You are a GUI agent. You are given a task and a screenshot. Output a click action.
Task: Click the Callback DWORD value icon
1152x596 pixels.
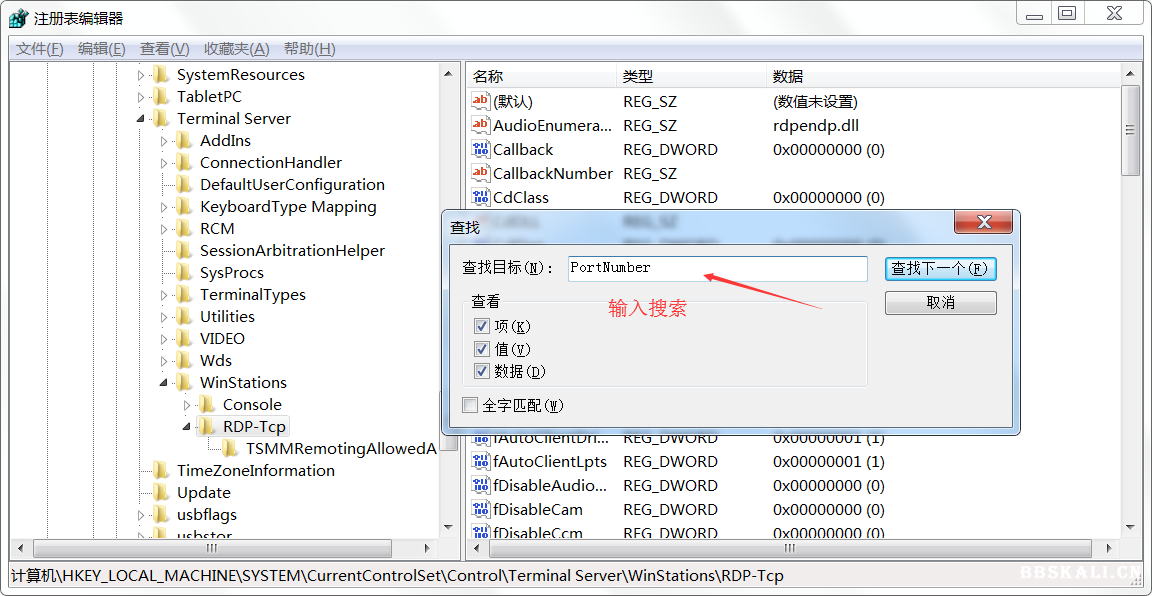pos(481,150)
